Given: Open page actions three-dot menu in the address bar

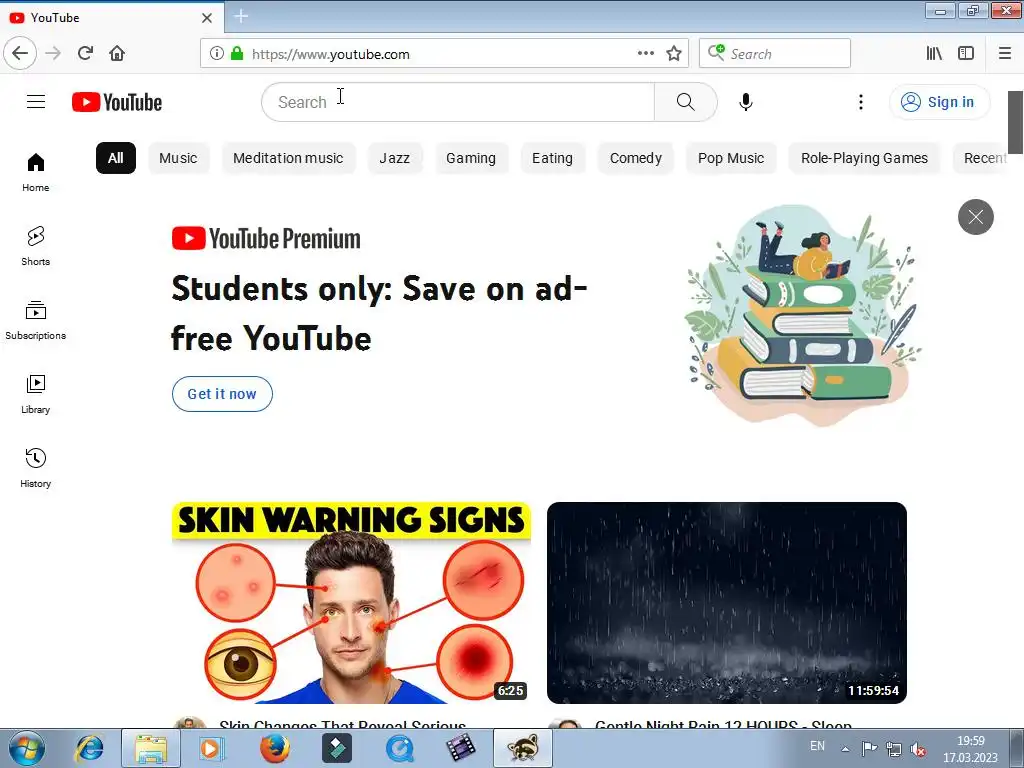Looking at the screenshot, I should click(x=645, y=54).
